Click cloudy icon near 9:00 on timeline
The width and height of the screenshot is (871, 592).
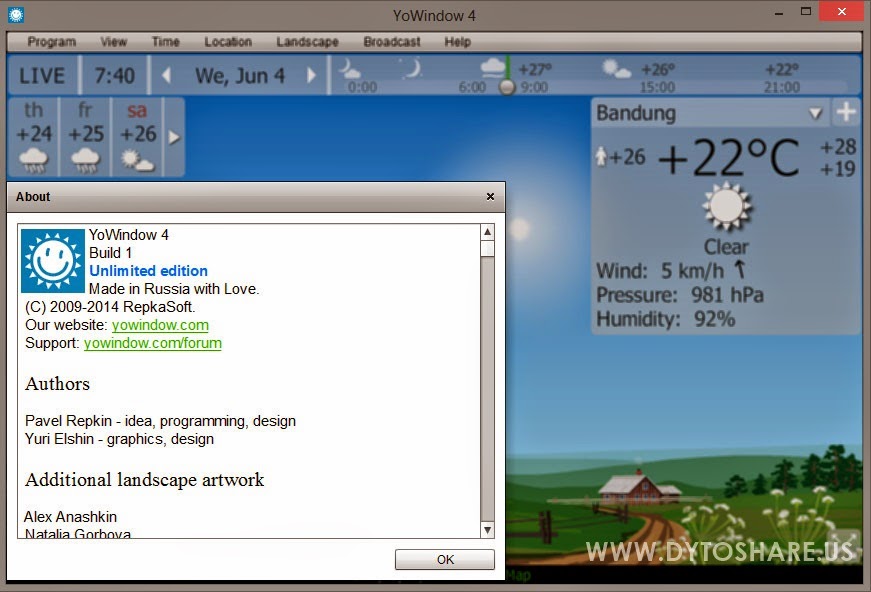tap(492, 67)
